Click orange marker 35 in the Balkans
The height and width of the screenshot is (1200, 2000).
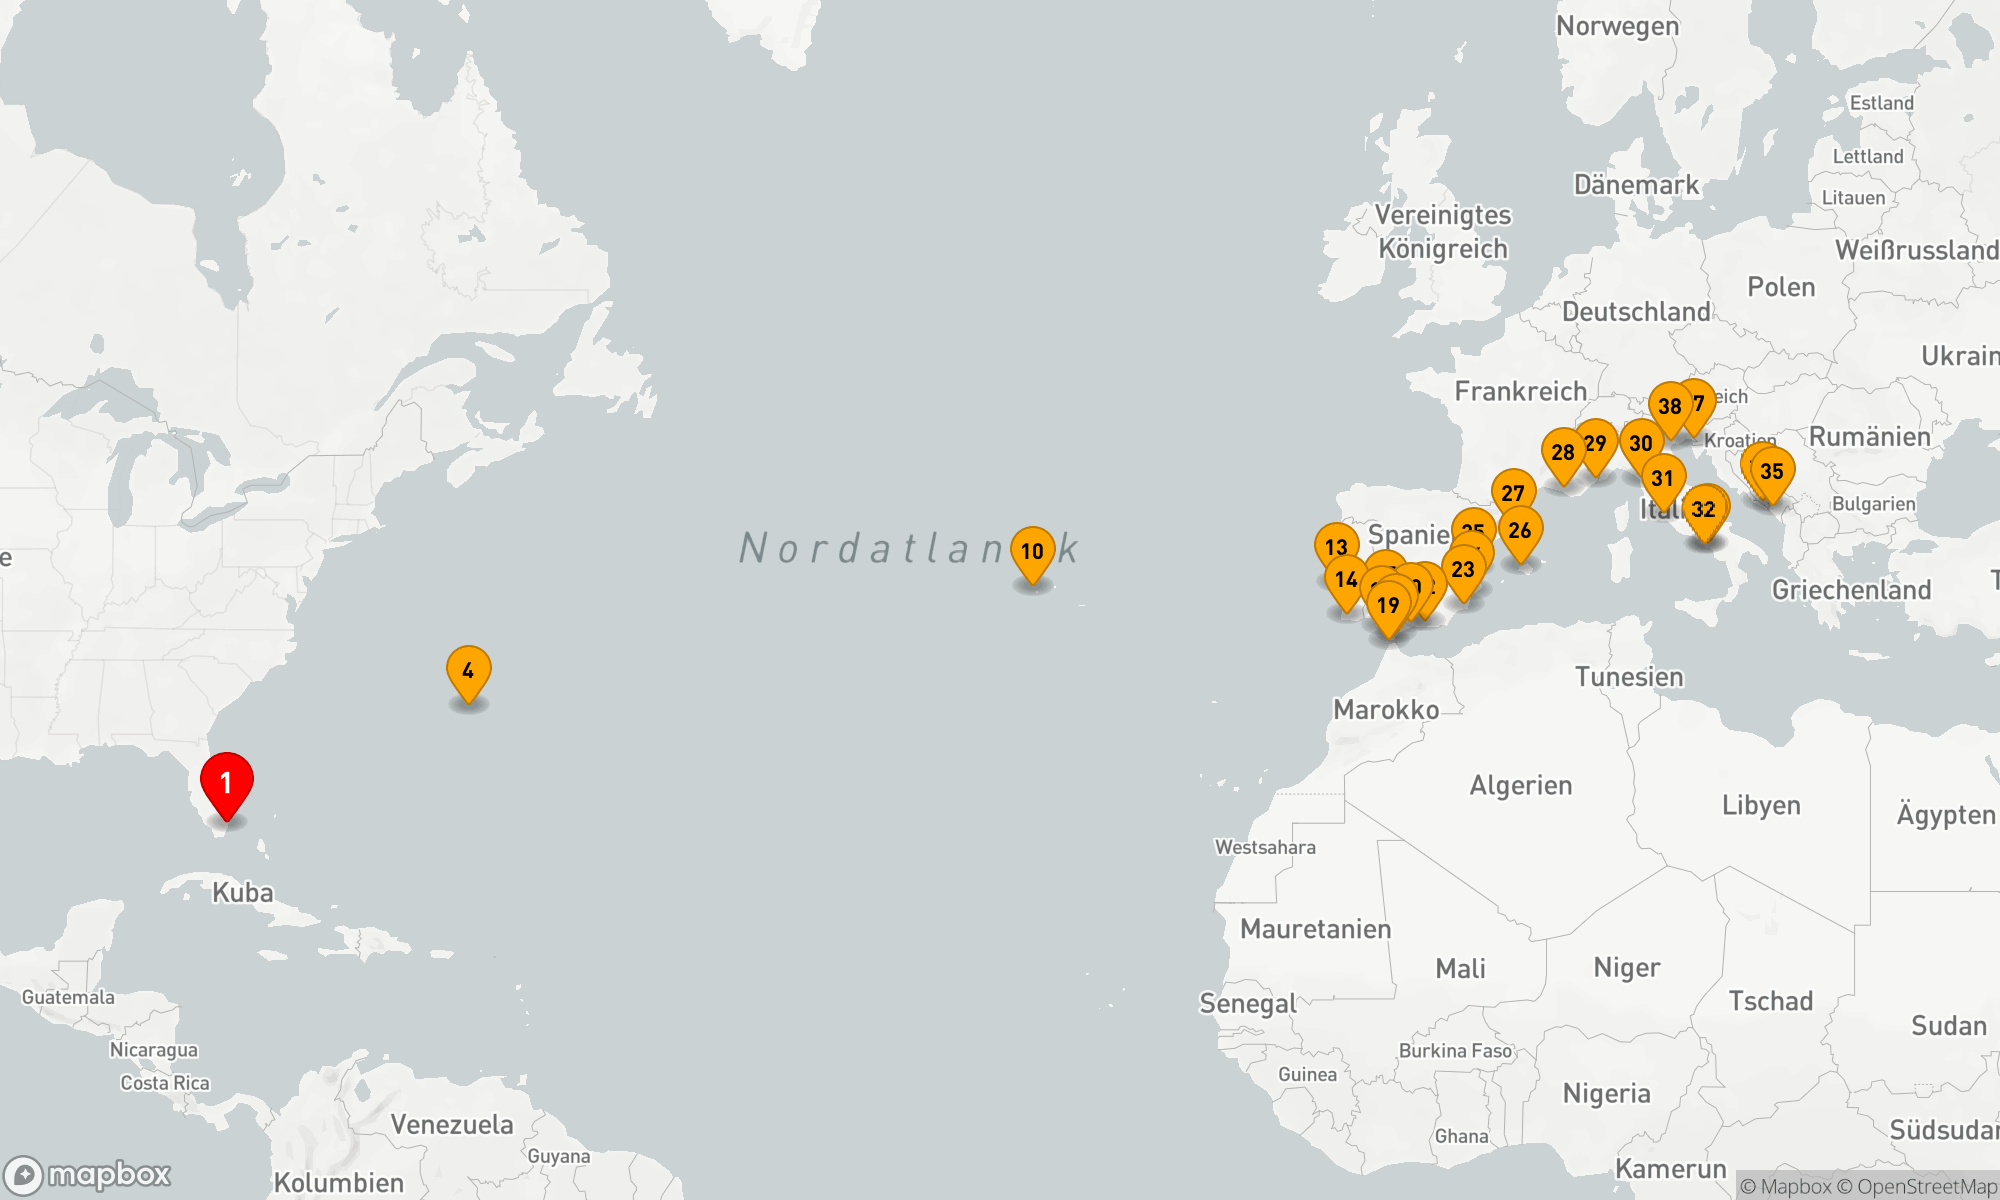point(1772,471)
